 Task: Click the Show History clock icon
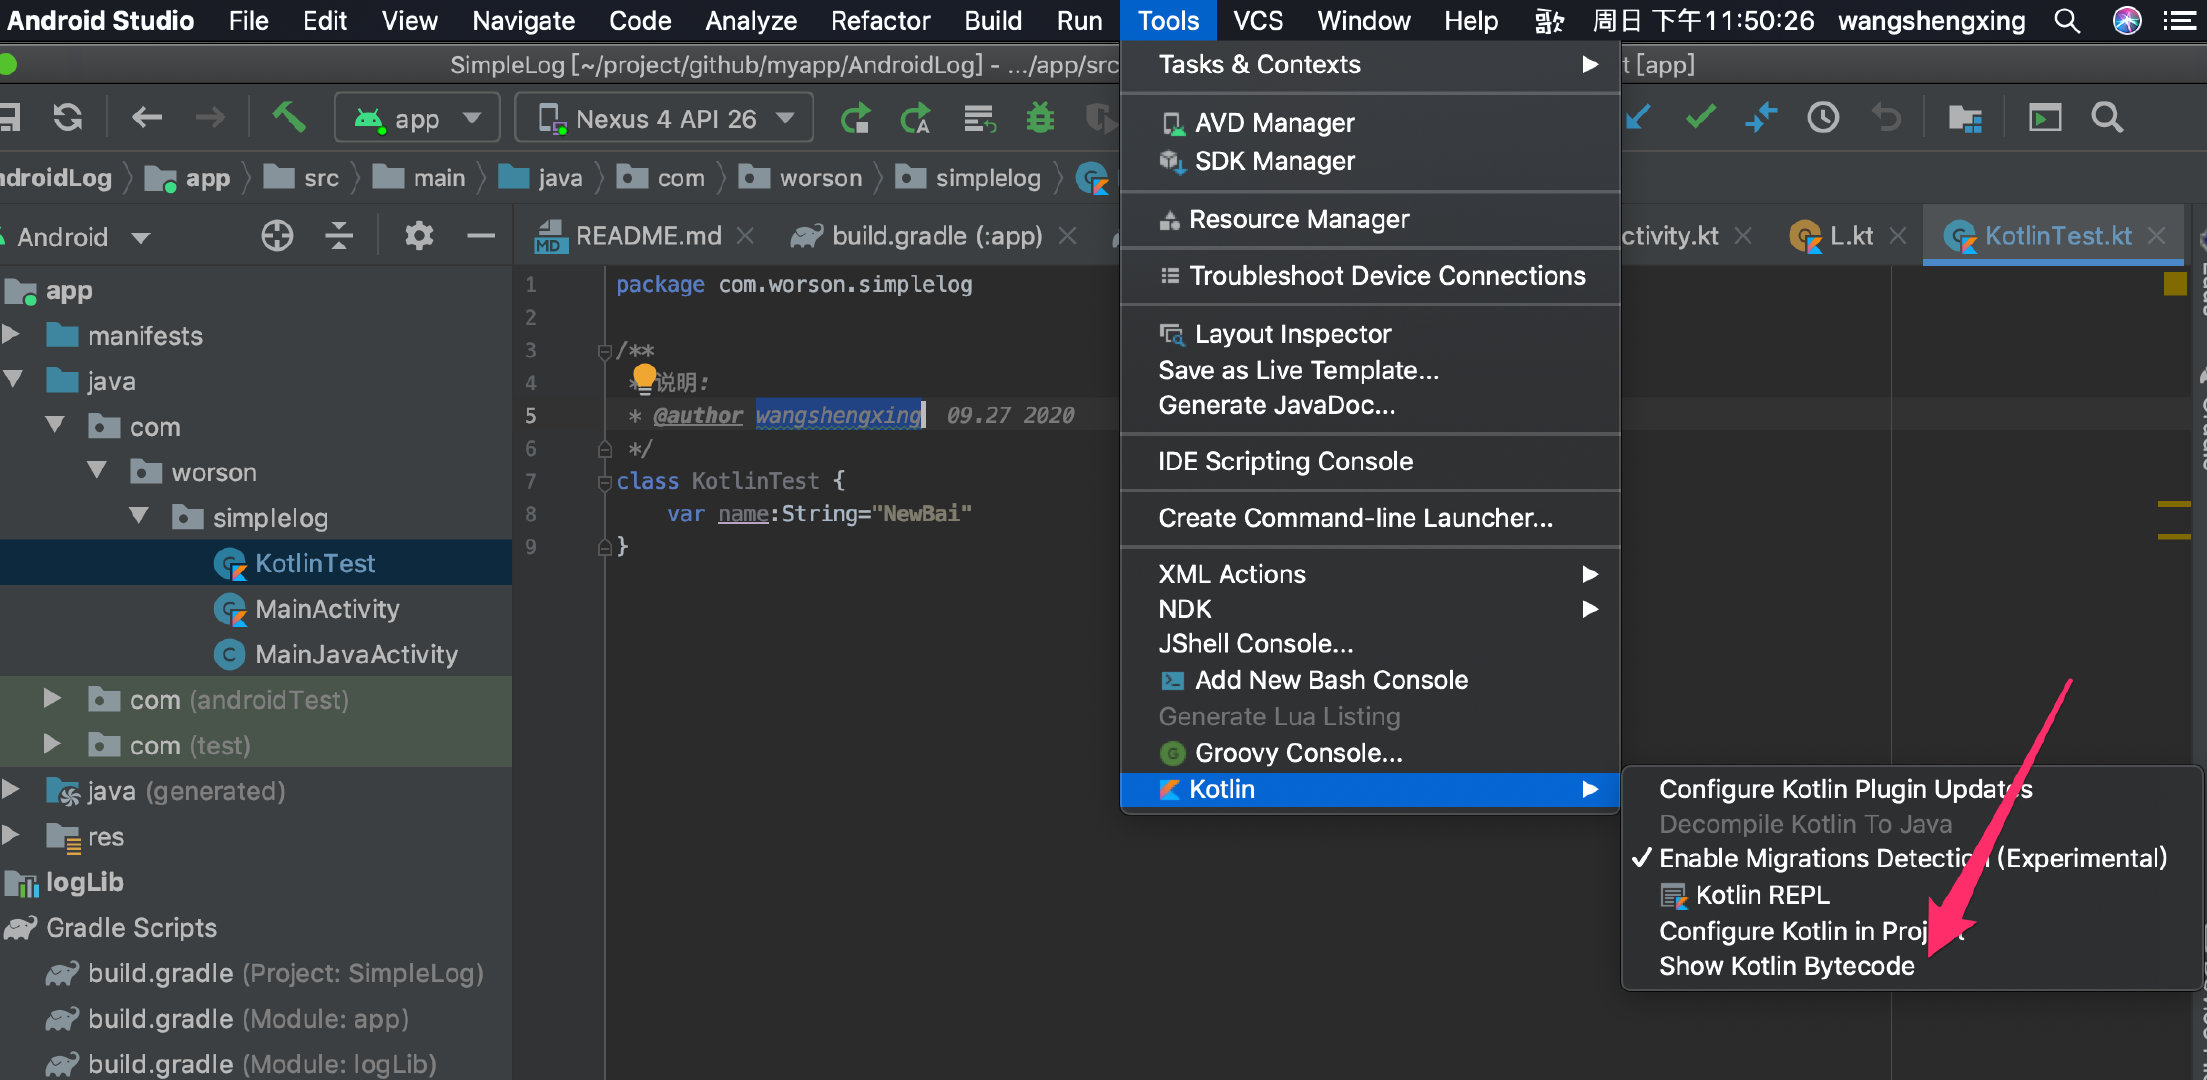point(1823,118)
